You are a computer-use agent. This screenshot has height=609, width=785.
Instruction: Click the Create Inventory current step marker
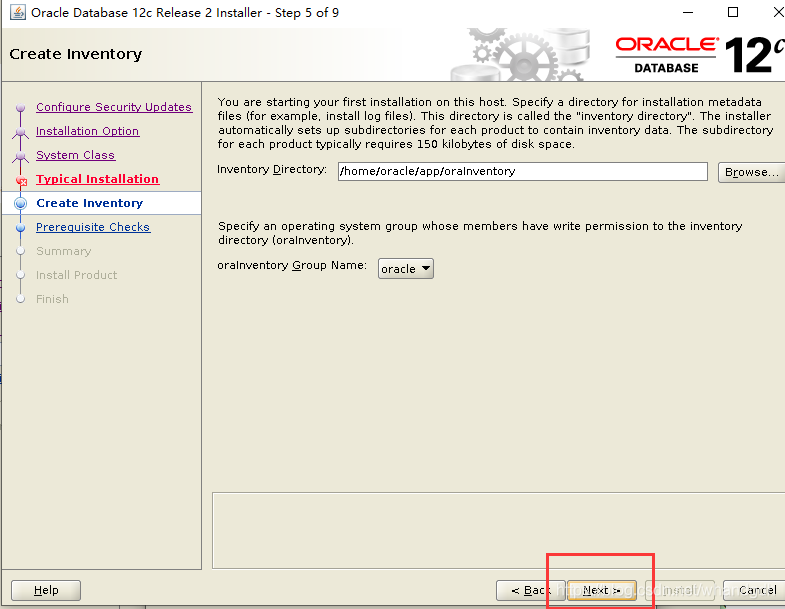(x=21, y=203)
